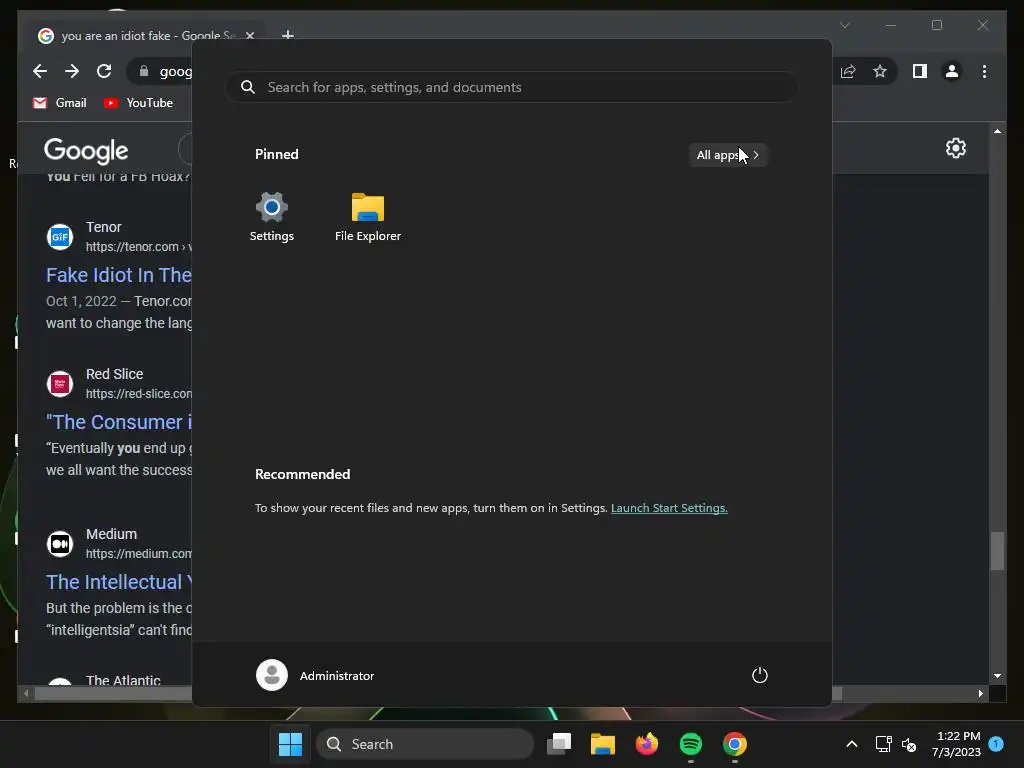Click the site lock icon in address bar

144,71
